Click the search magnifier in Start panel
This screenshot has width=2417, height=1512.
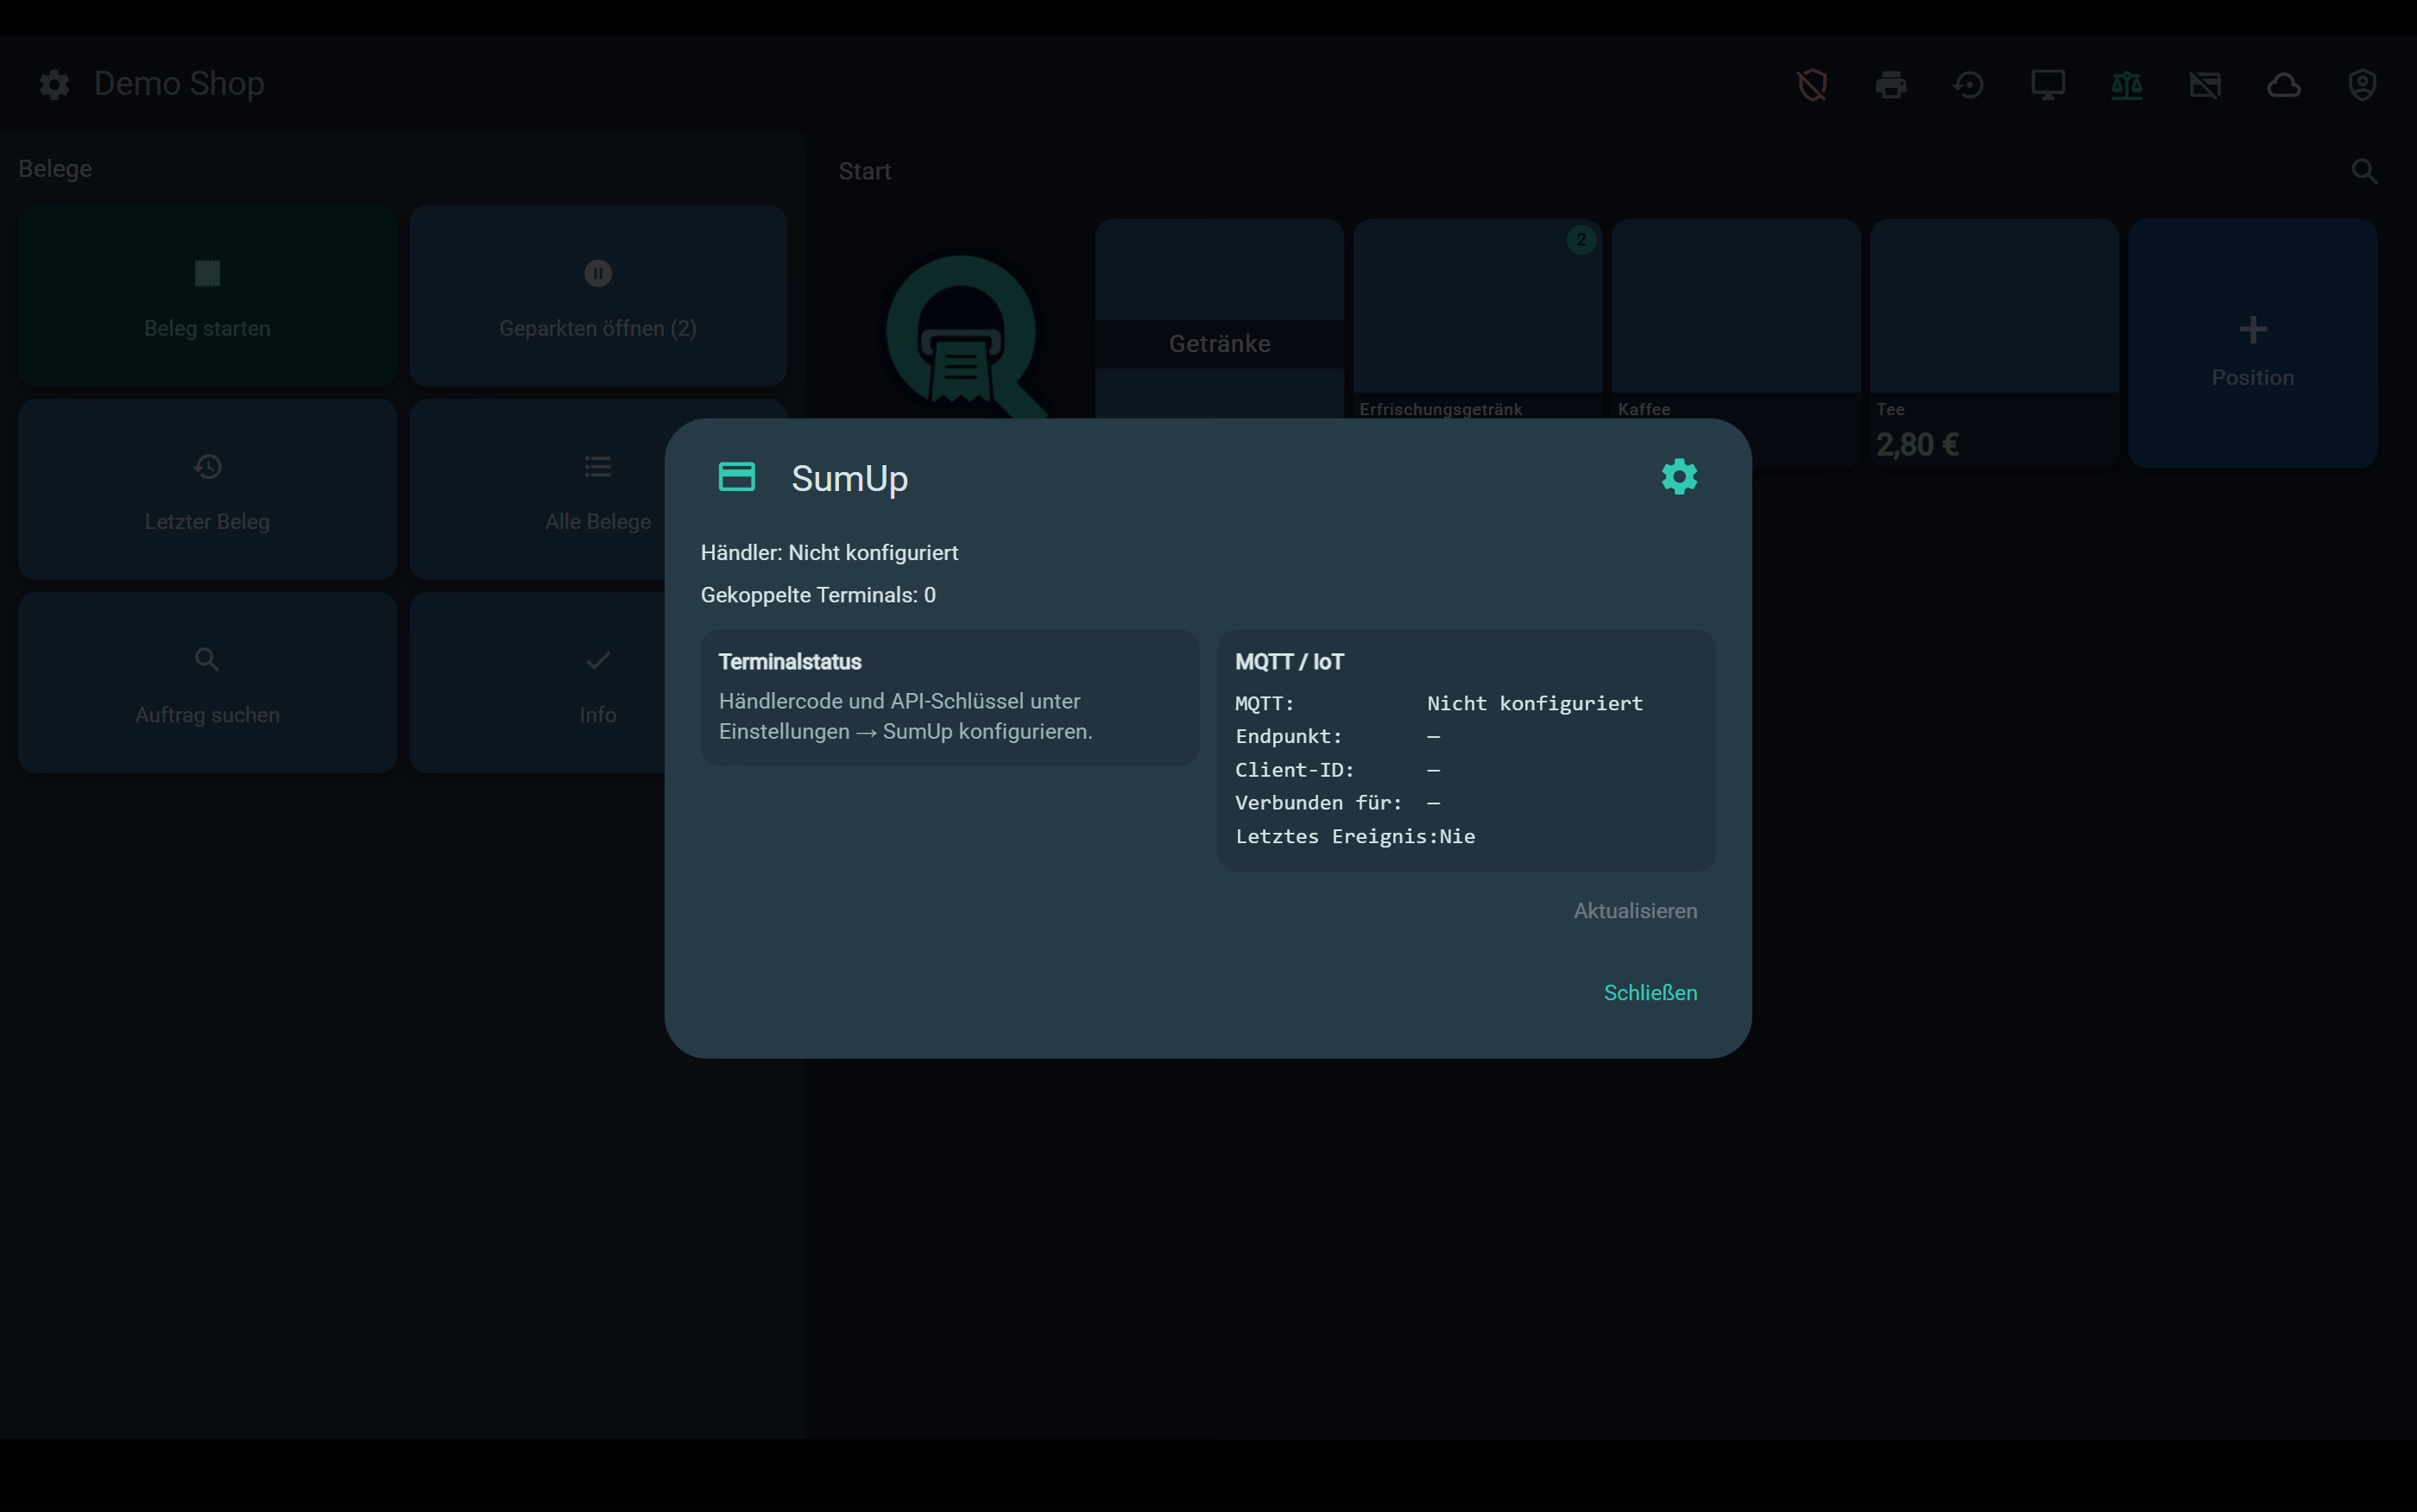coord(2364,171)
